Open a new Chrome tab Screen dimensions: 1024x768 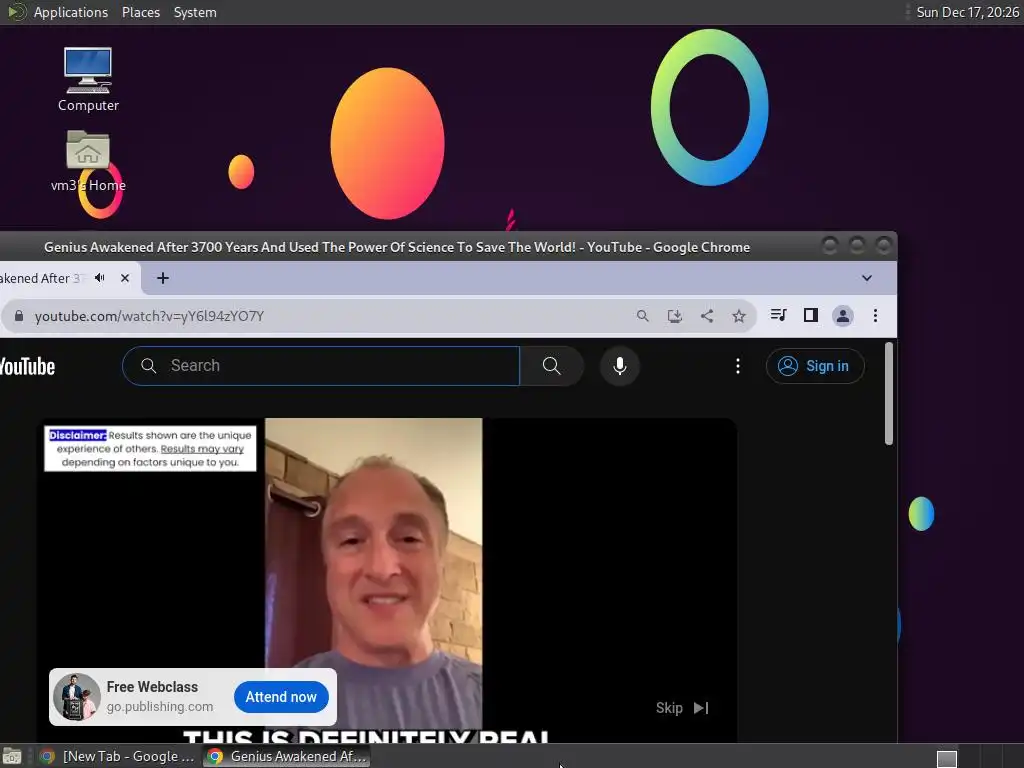click(x=163, y=278)
